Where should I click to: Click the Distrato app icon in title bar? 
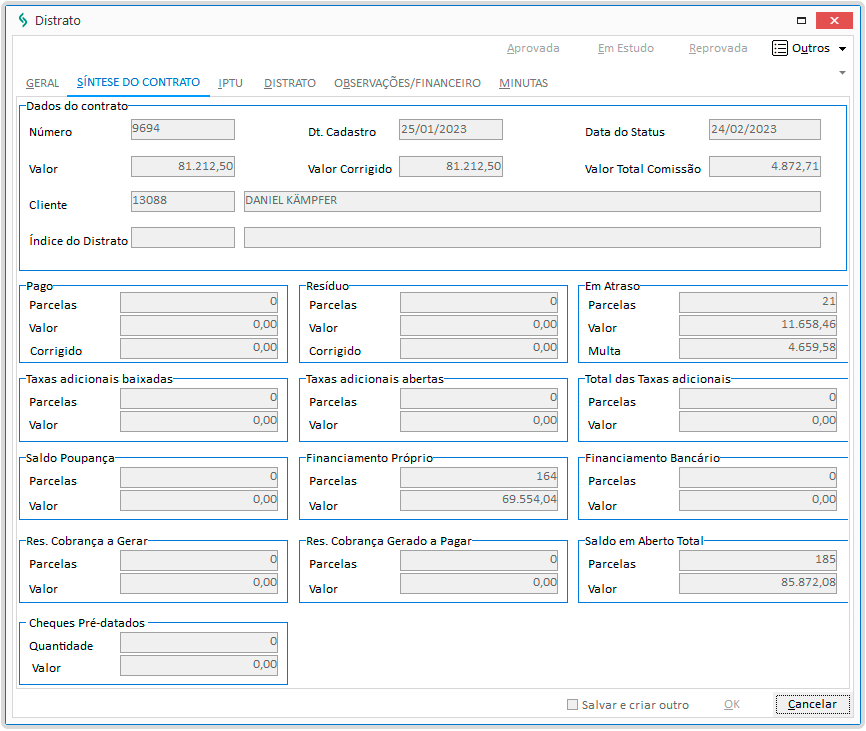click(23, 20)
